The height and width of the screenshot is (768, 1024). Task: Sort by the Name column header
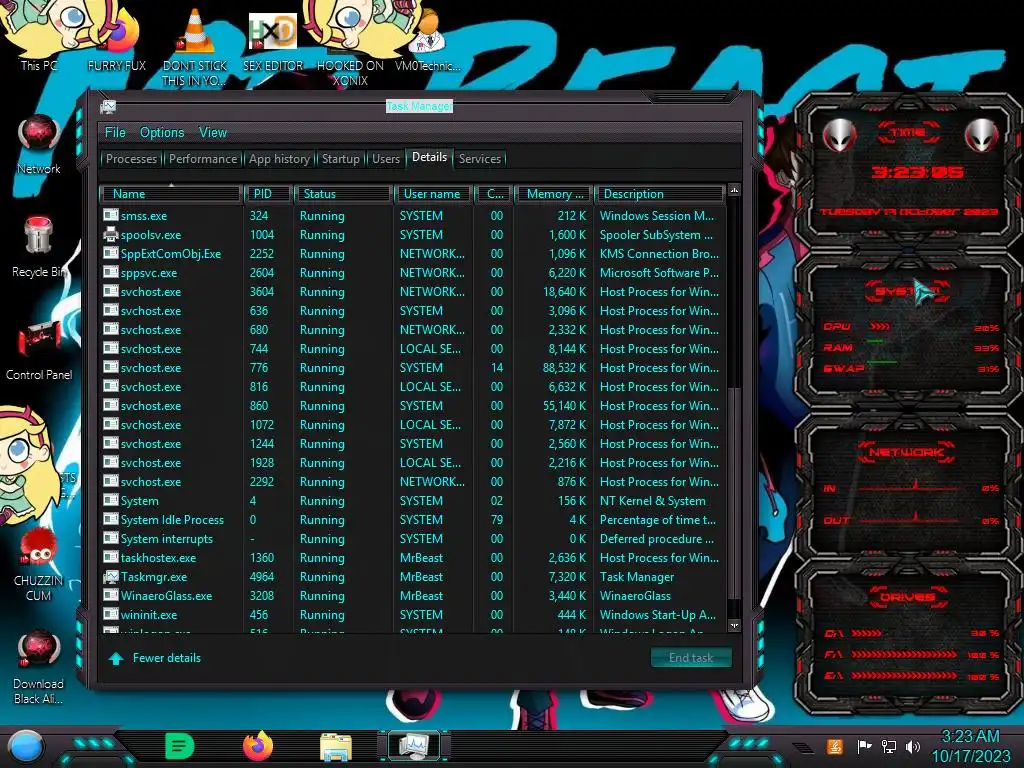(x=170, y=194)
